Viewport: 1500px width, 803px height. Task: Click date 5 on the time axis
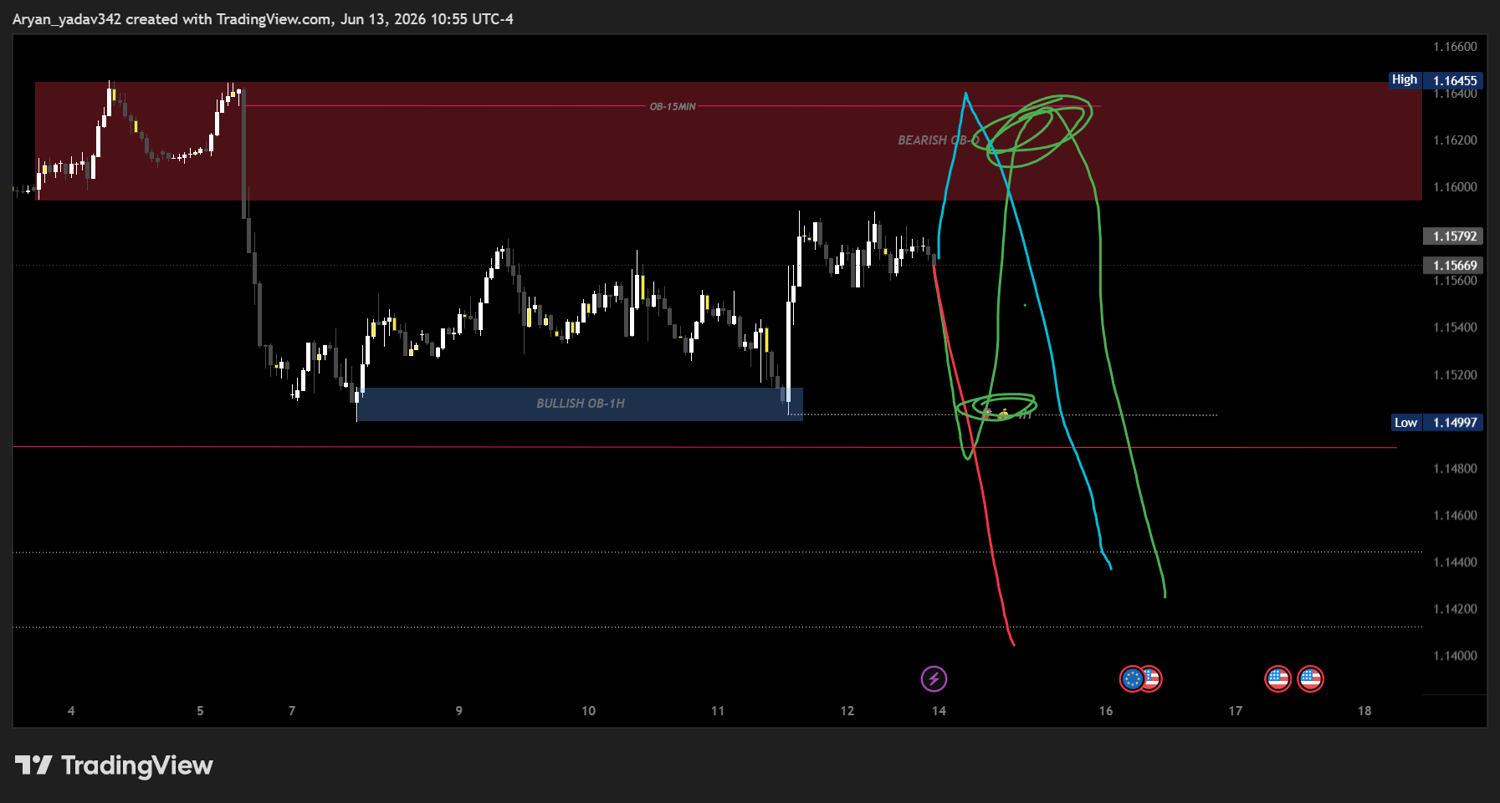tap(200, 712)
